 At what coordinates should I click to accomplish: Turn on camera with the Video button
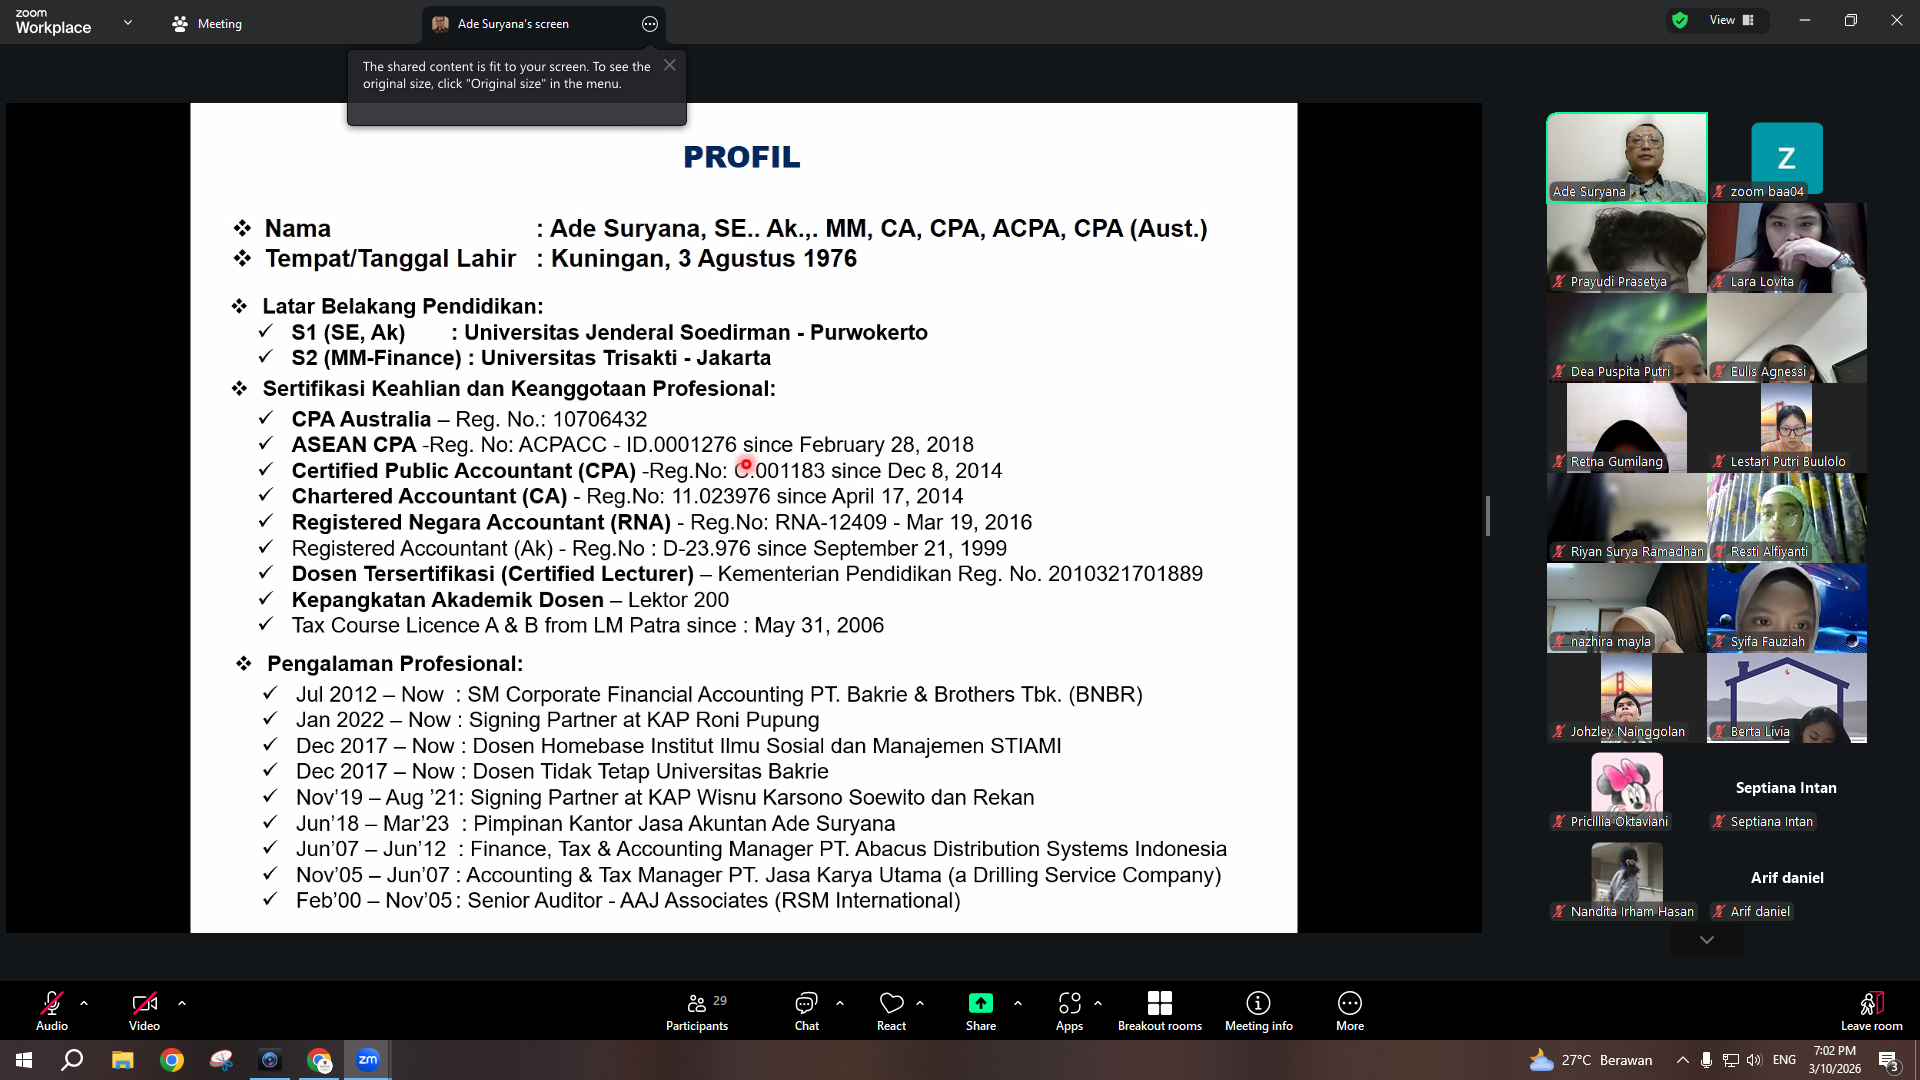[144, 1010]
